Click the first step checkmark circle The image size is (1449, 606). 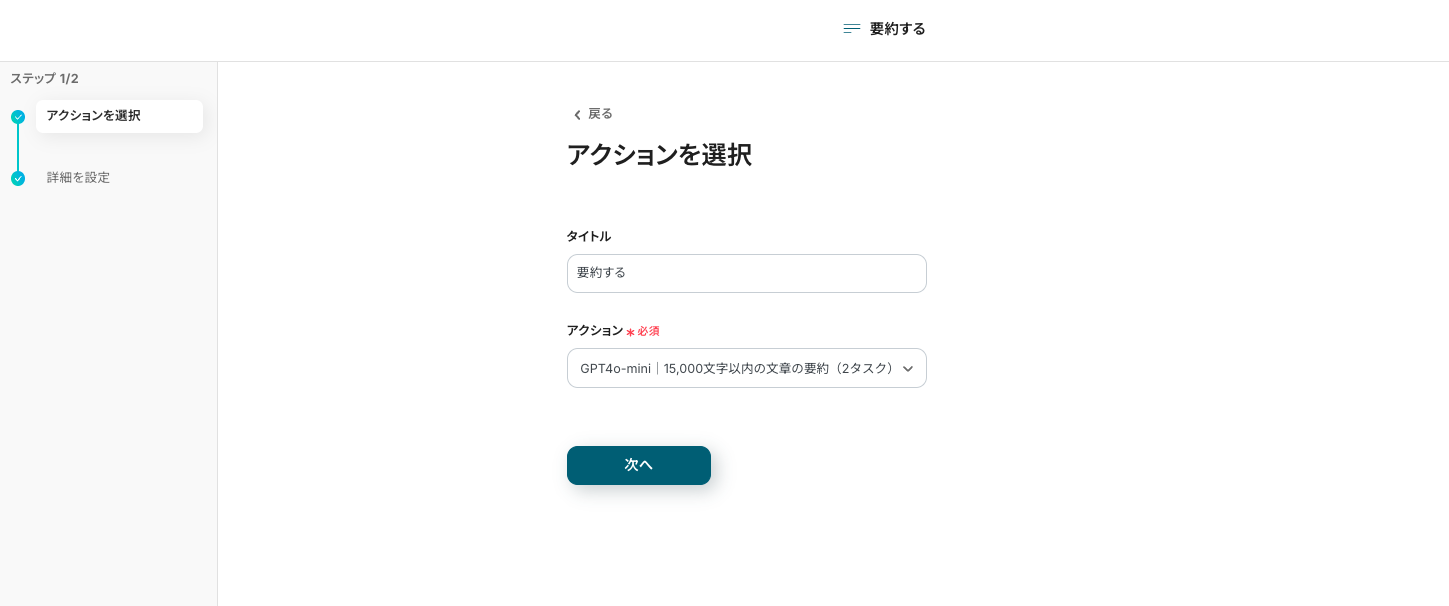[x=18, y=117]
